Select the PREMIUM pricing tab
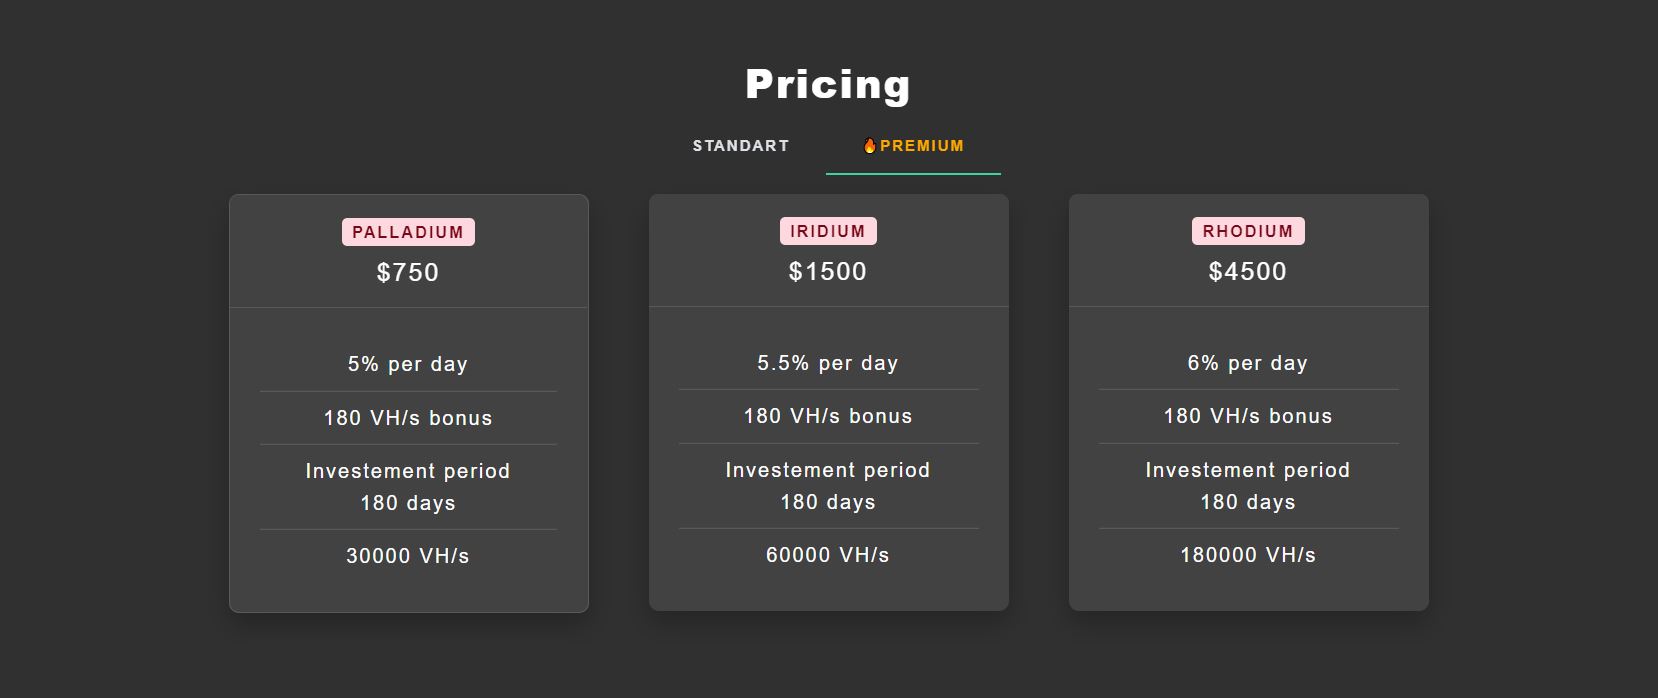Viewport: 1658px width, 698px height. 921,146
